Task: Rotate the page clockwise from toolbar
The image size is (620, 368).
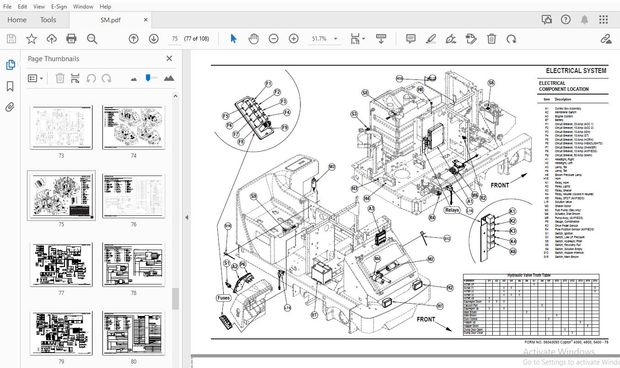Action: (511, 39)
